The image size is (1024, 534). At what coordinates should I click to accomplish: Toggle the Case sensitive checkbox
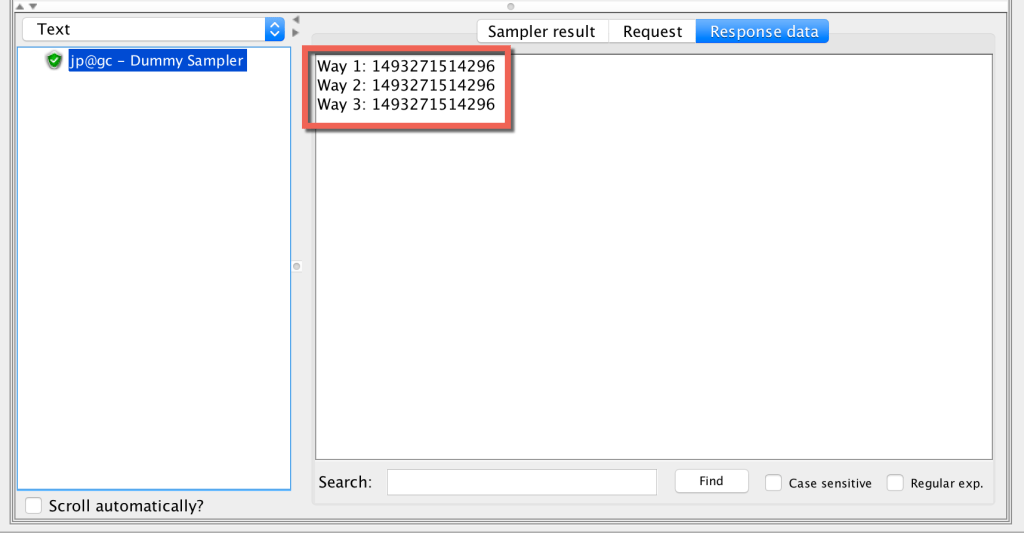(x=773, y=483)
